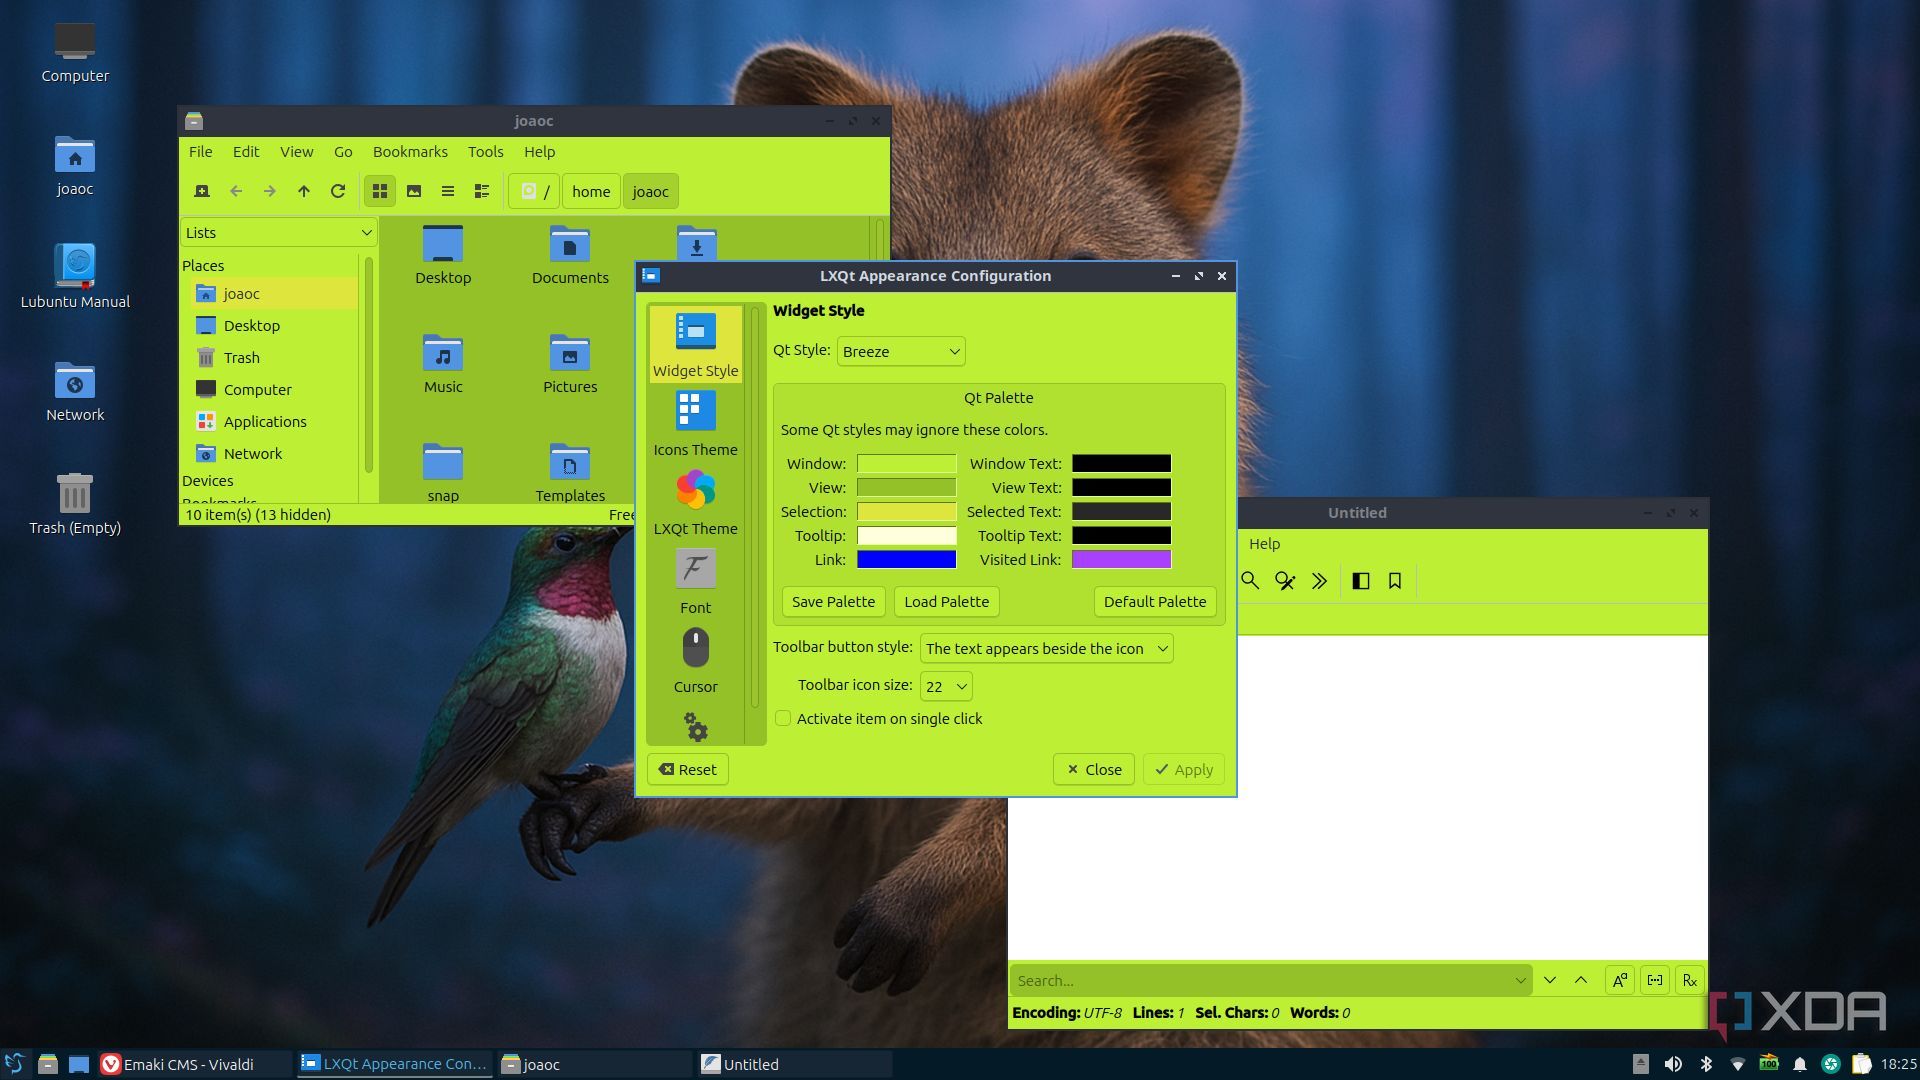Switch file manager to compact list view

coord(448,191)
